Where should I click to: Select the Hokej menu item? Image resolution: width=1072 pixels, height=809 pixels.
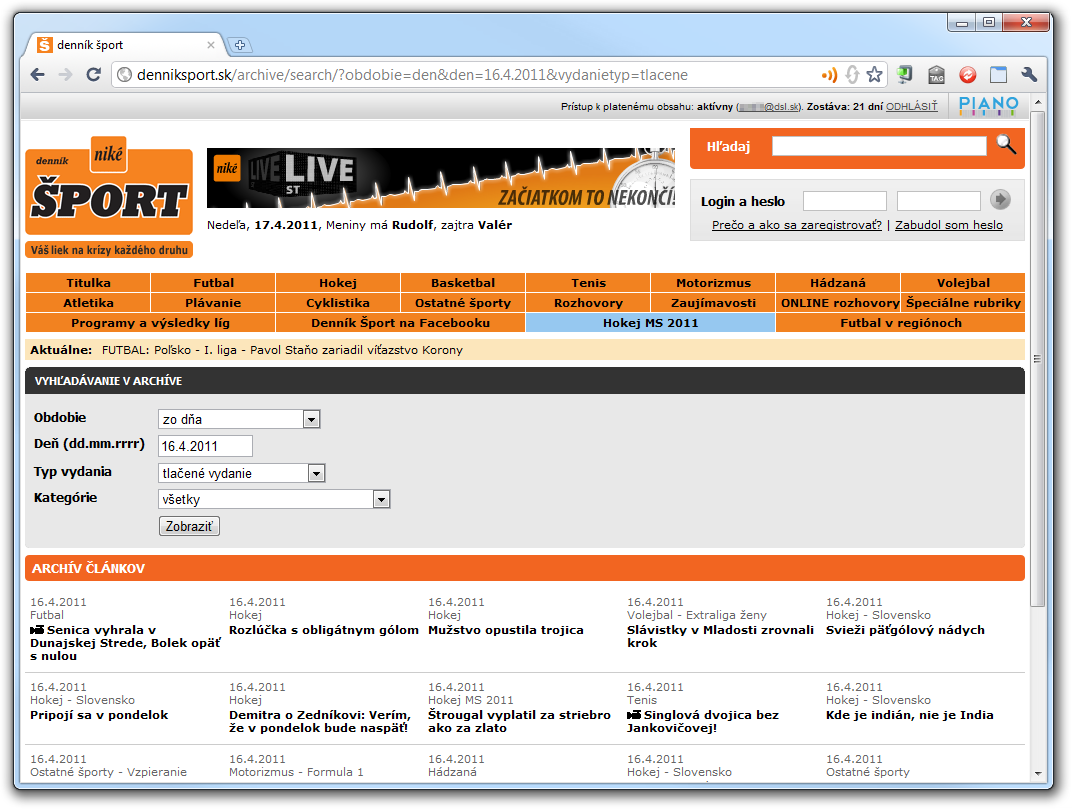pyautogui.click(x=338, y=283)
